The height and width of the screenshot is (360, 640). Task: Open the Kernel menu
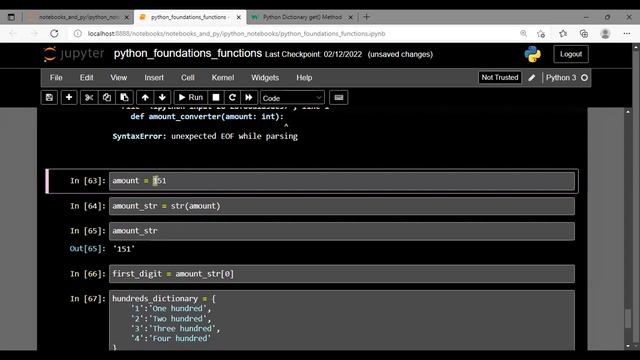pos(223,78)
